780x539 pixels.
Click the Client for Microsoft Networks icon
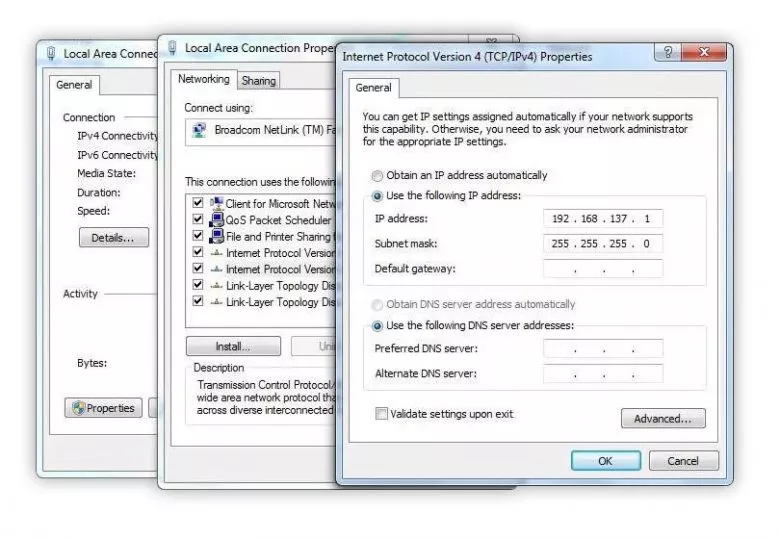(216, 203)
